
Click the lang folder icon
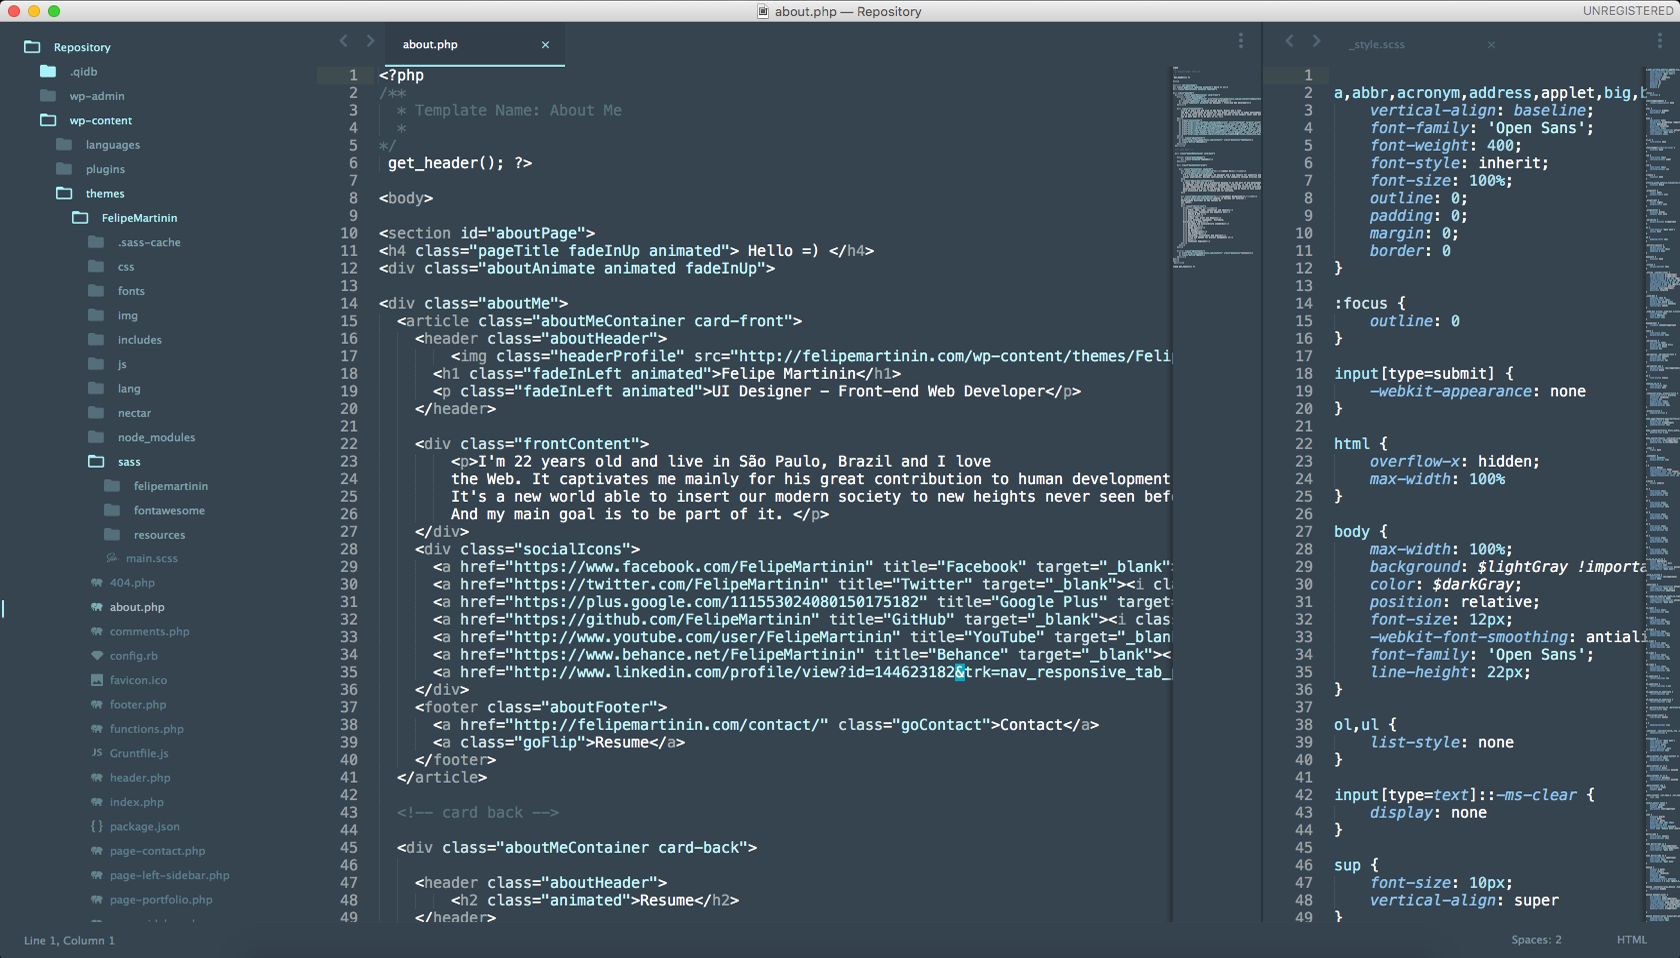click(x=96, y=388)
